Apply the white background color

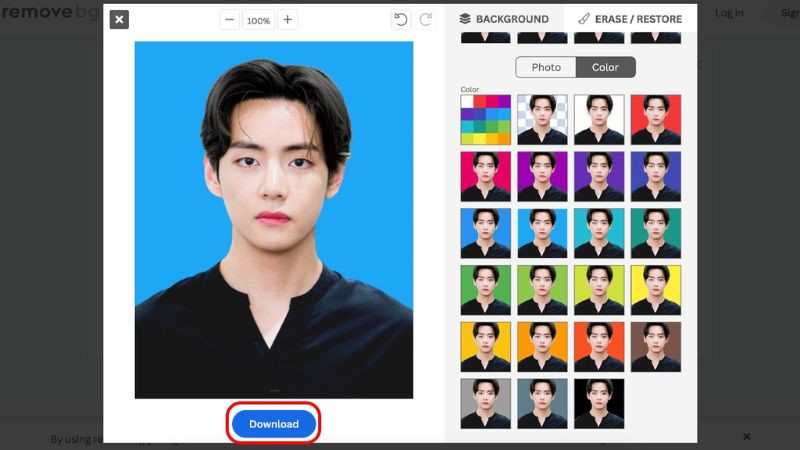[599, 120]
